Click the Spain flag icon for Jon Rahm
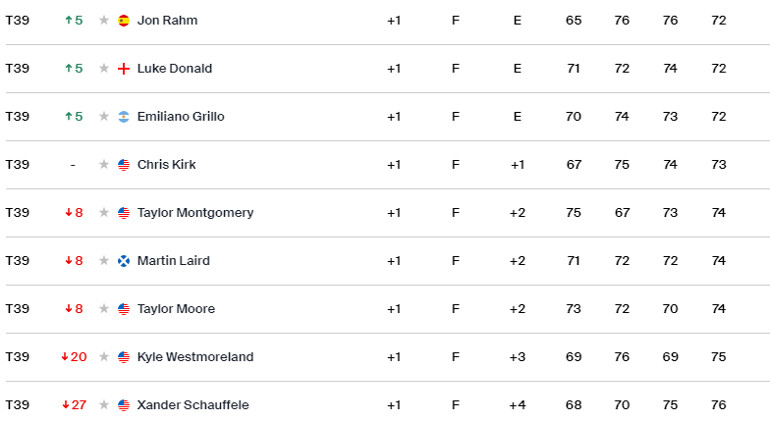The width and height of the screenshot is (770, 422). click(x=124, y=21)
